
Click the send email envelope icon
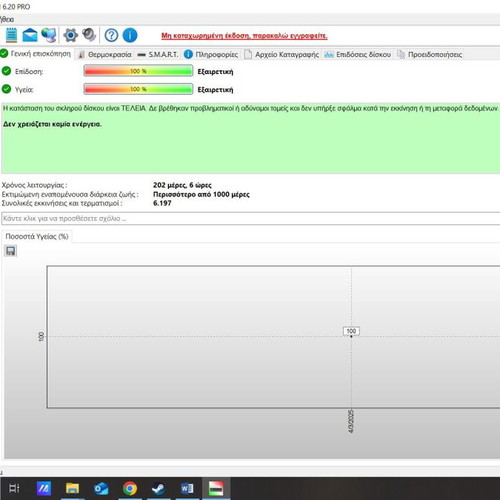coord(30,35)
